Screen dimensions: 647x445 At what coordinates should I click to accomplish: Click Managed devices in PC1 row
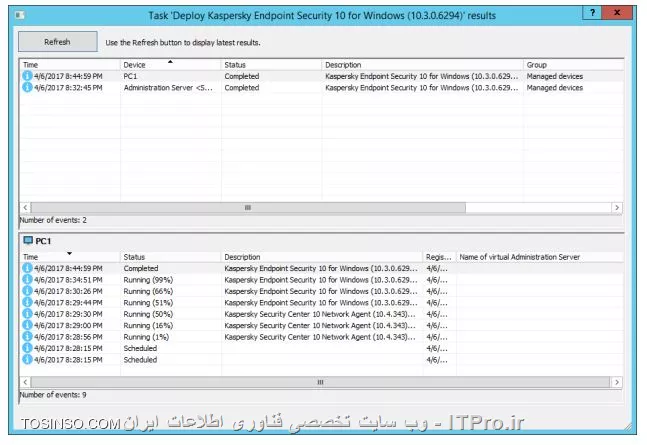555,76
